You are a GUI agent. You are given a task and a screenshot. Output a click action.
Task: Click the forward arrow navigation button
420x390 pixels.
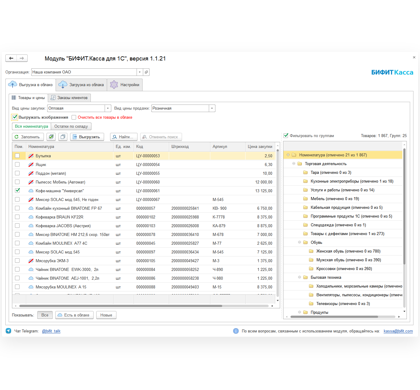(22, 58)
